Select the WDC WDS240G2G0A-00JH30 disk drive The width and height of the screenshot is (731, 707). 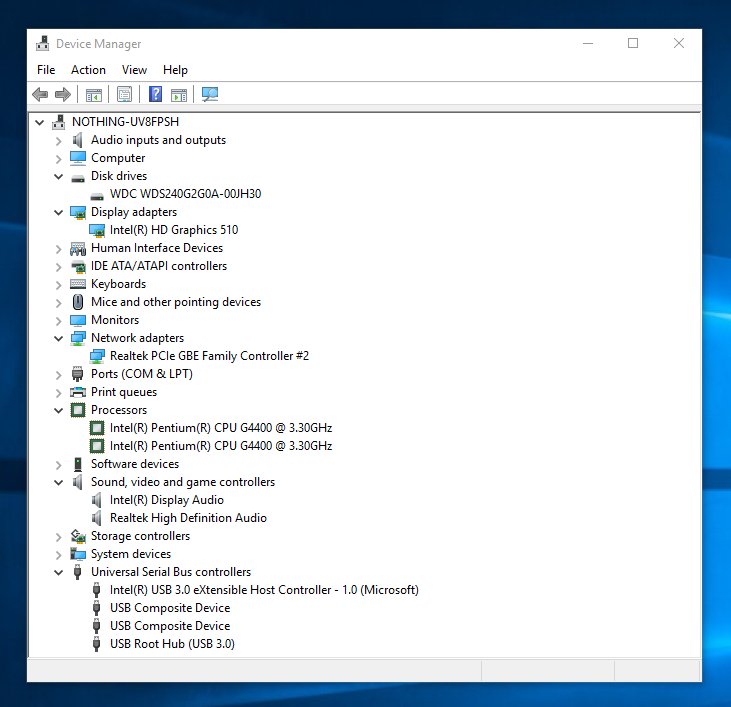point(185,194)
